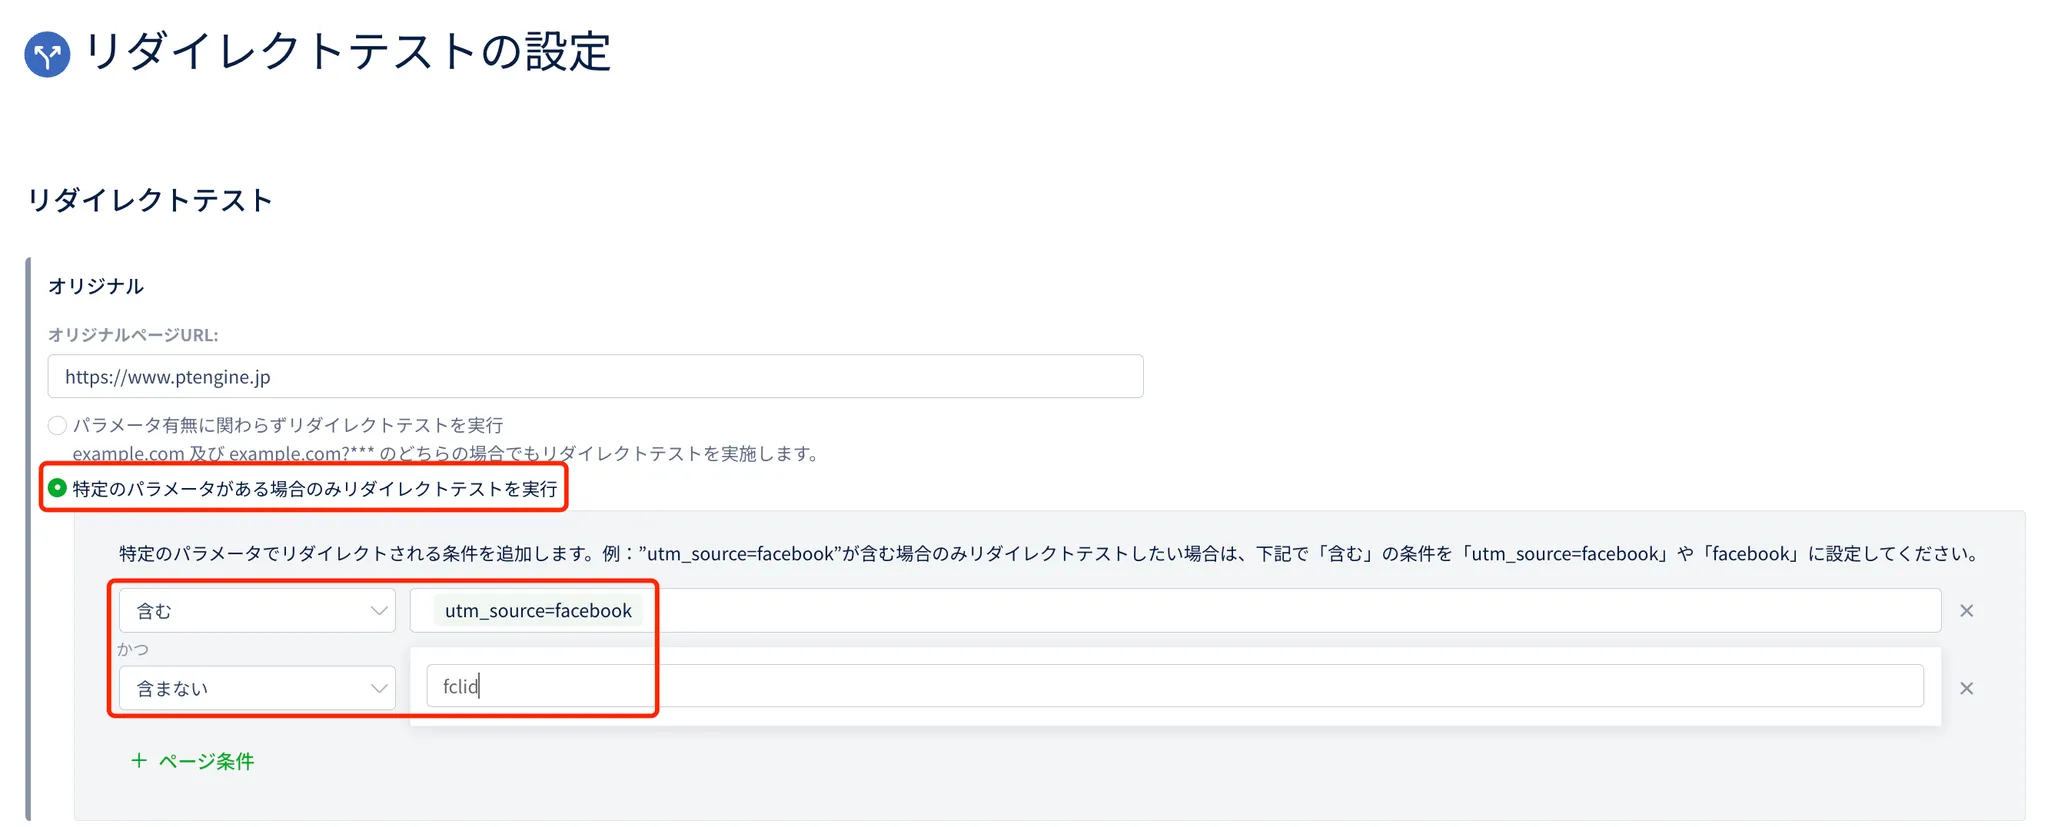The image size is (2048, 827).
Task: Click the input field containing fclid
Action: [1174, 687]
